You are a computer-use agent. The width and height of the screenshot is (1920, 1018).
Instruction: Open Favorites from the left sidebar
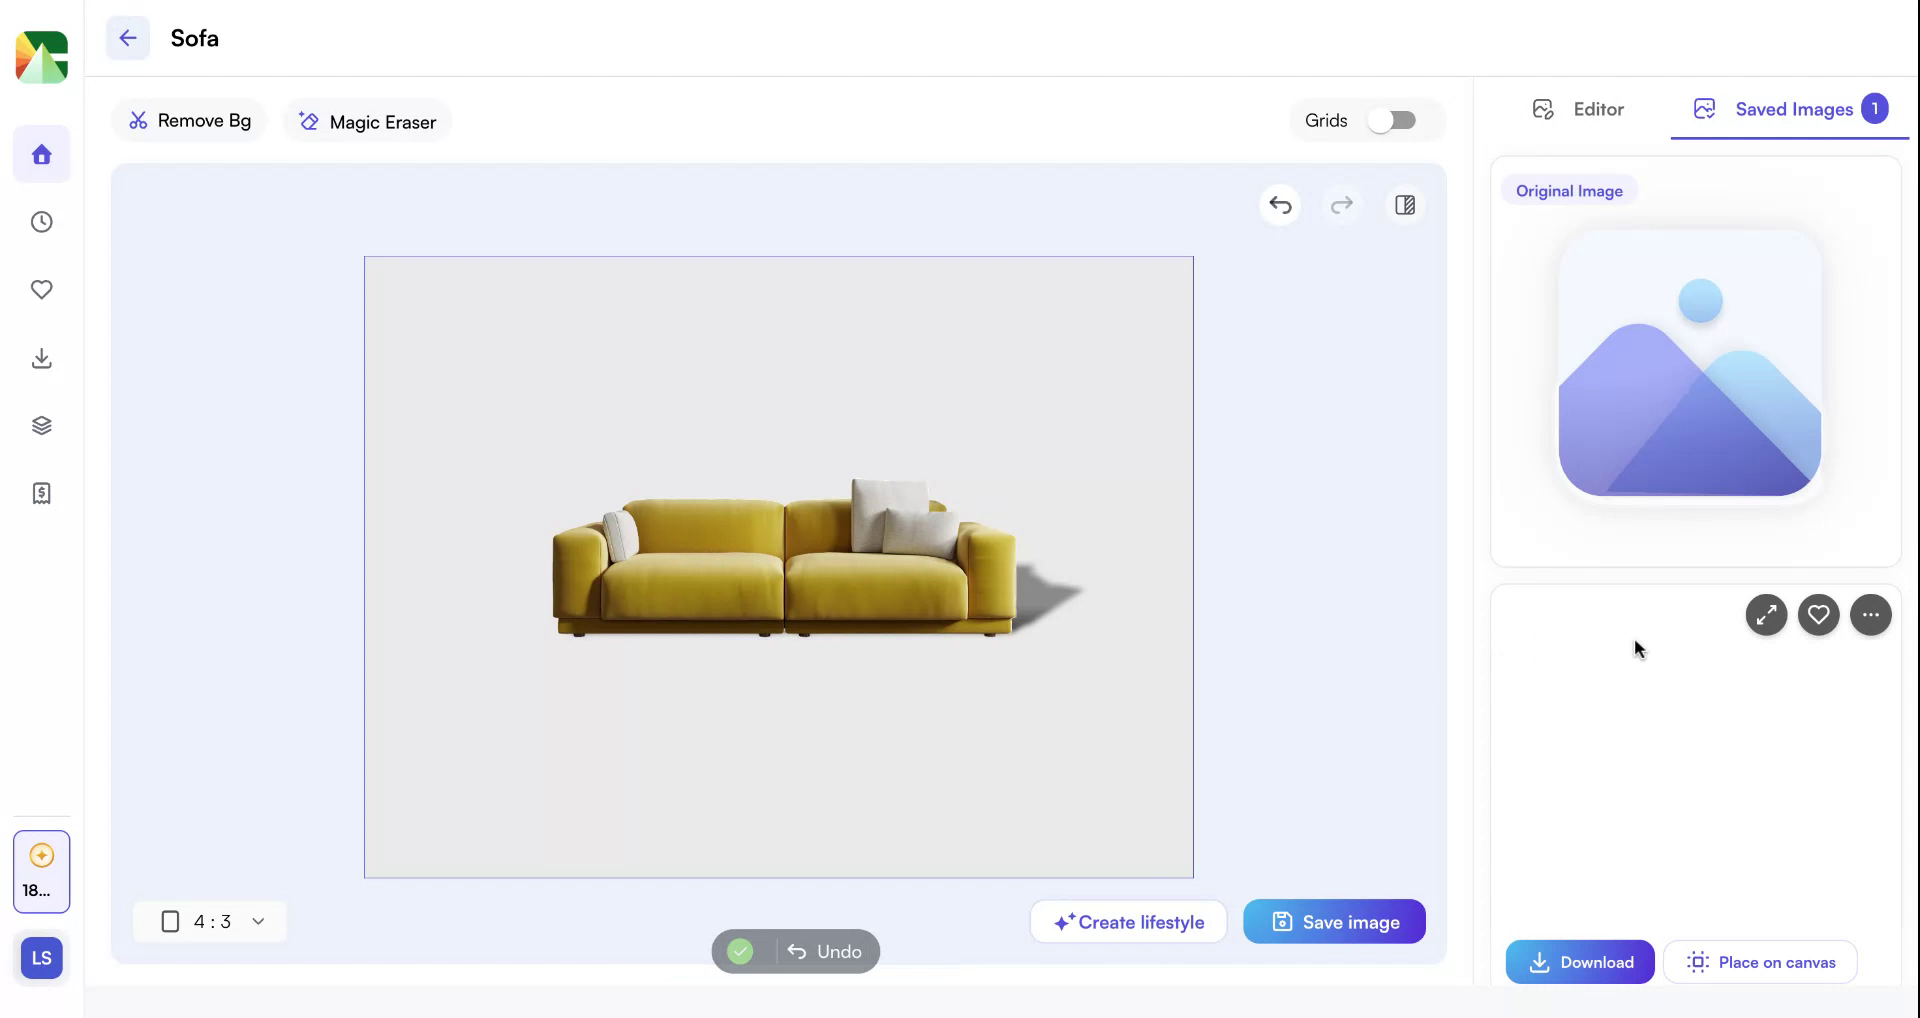point(41,290)
